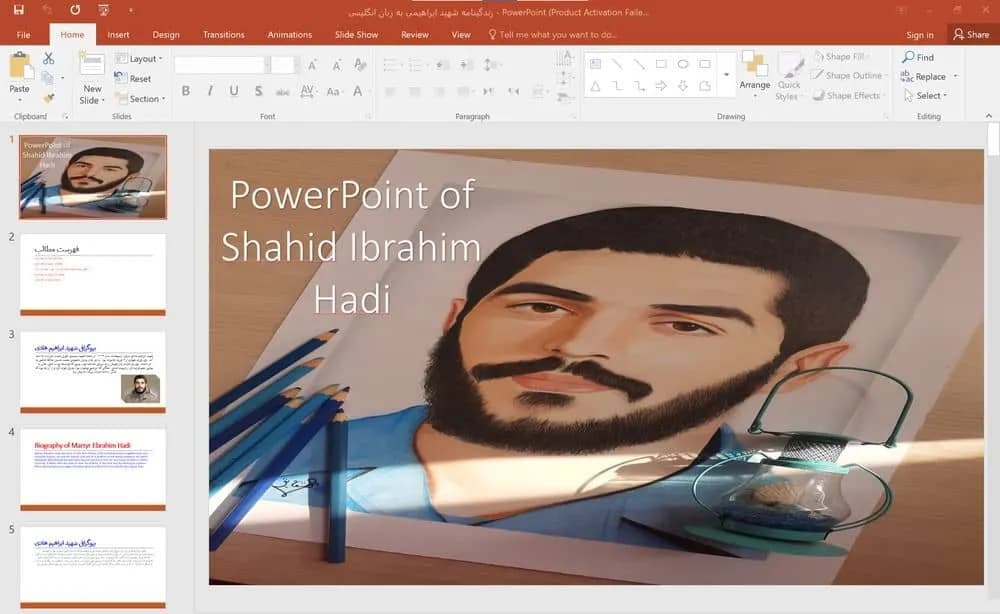Pick the triangle shape in the shapes gallery

[x=595, y=86]
